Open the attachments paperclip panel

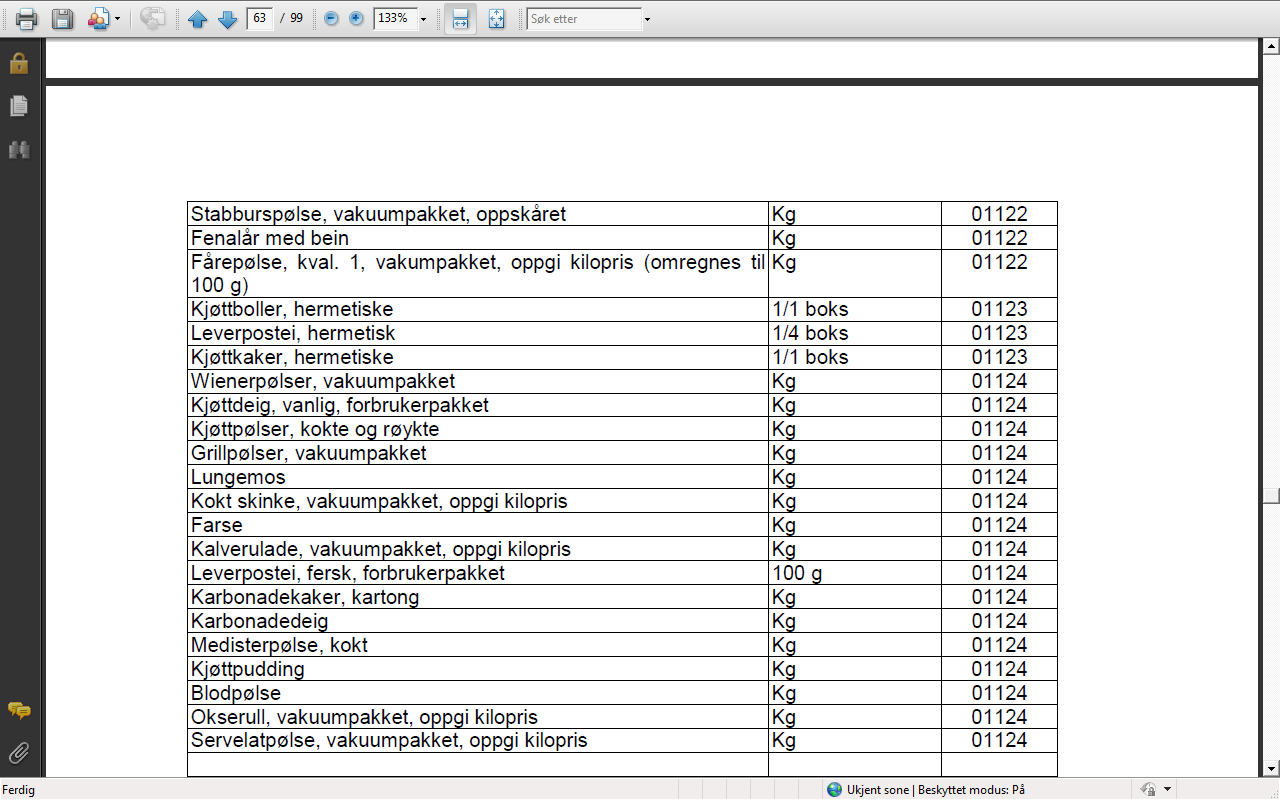click(x=19, y=753)
